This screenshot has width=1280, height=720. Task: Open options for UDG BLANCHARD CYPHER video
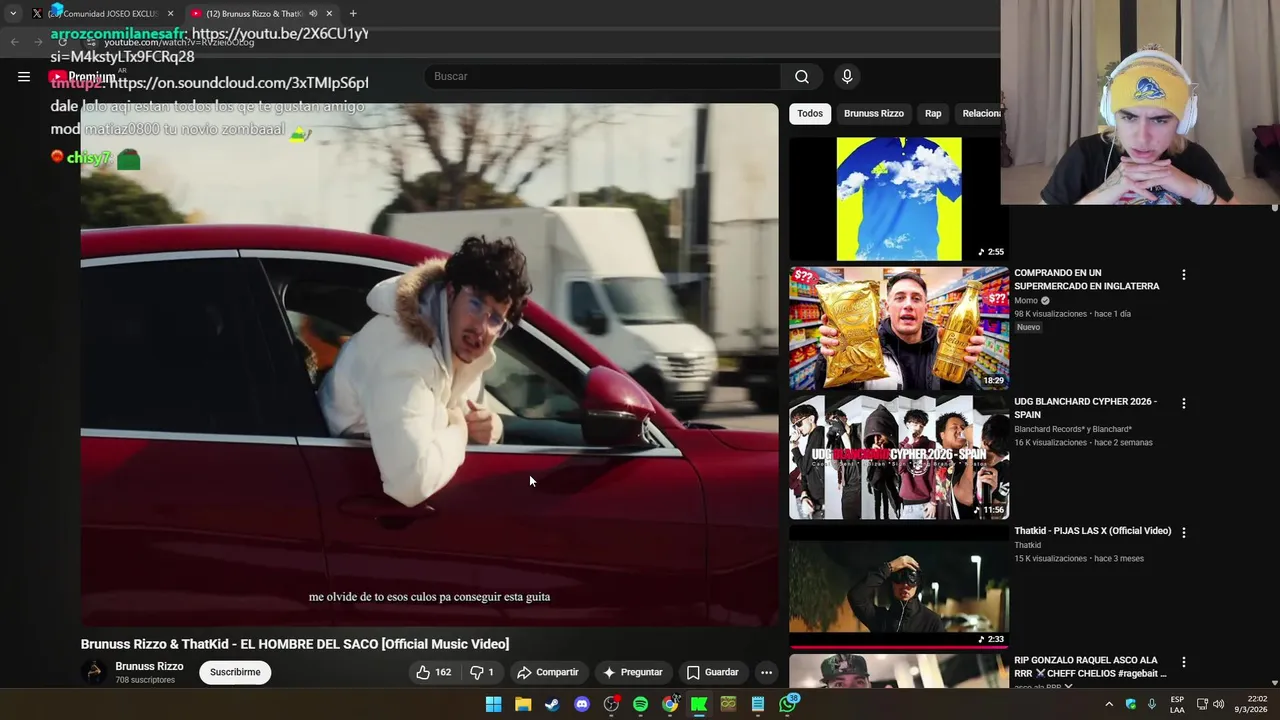(1184, 403)
